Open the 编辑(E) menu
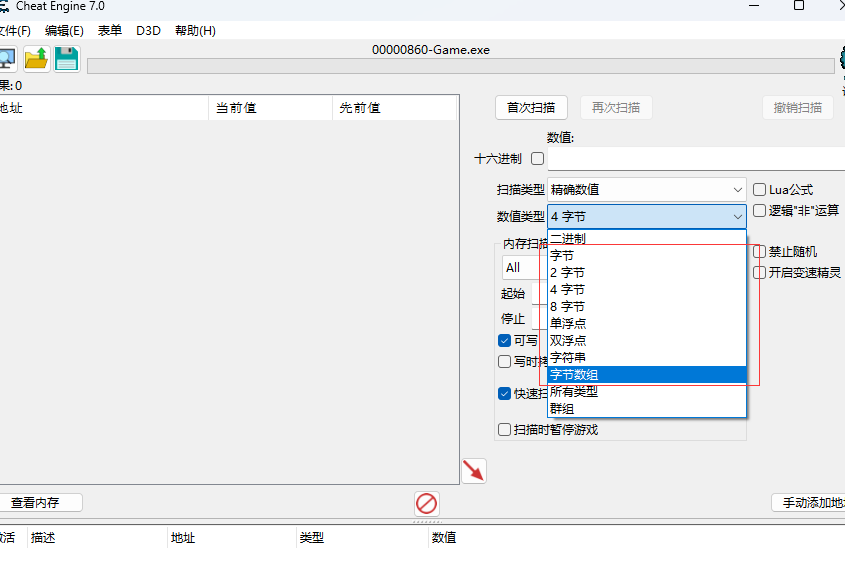The image size is (845, 584). click(64, 31)
